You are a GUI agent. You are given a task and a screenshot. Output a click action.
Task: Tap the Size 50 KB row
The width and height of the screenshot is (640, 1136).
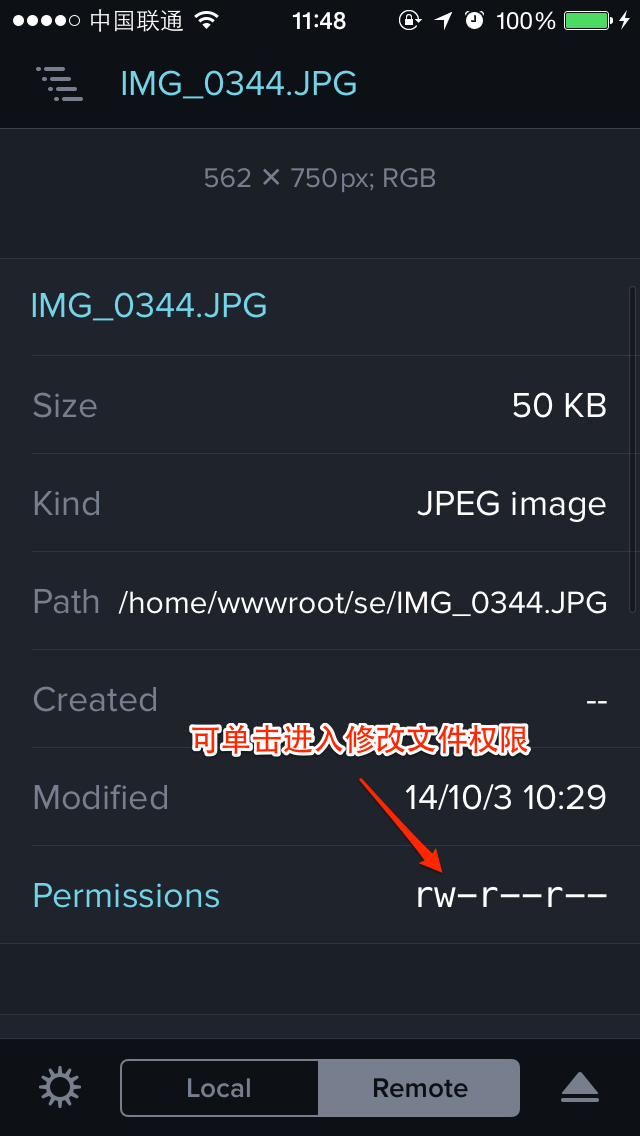click(320, 405)
